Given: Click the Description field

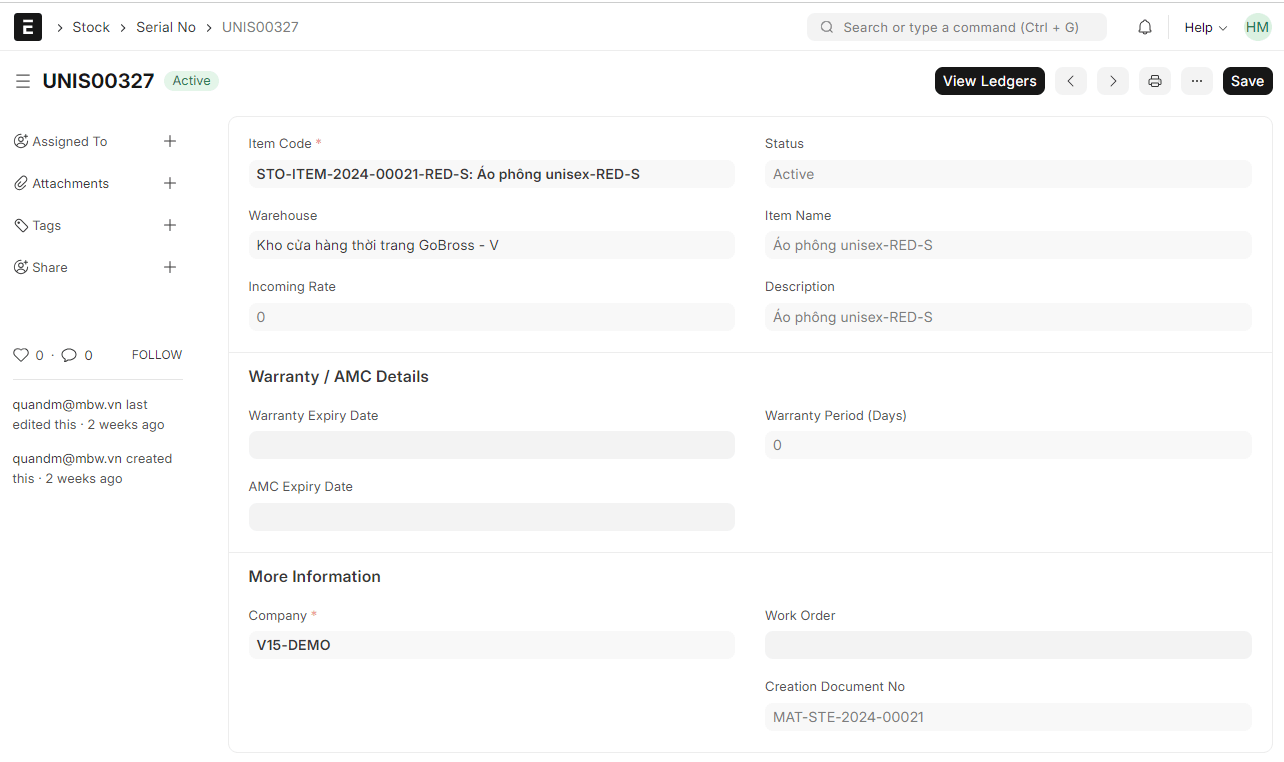Looking at the screenshot, I should click(x=1008, y=317).
